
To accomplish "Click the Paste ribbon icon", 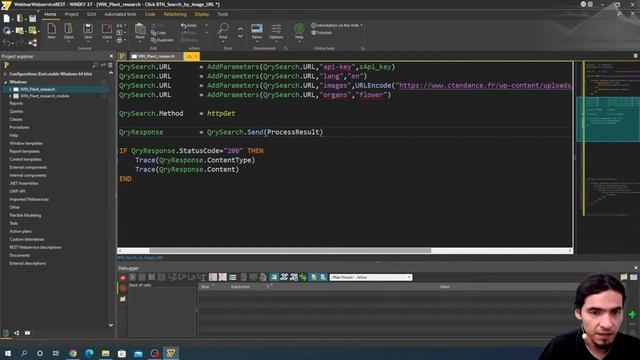I will 140,31.
